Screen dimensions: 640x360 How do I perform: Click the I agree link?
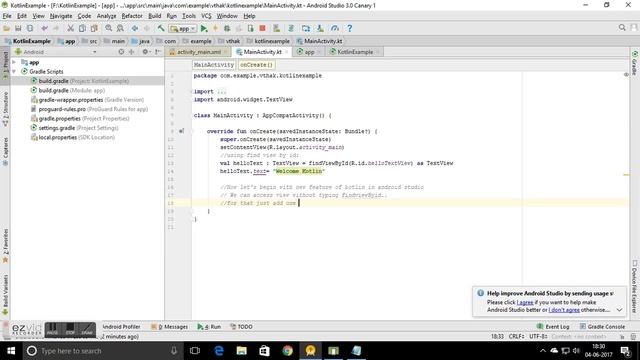[x=525, y=302]
